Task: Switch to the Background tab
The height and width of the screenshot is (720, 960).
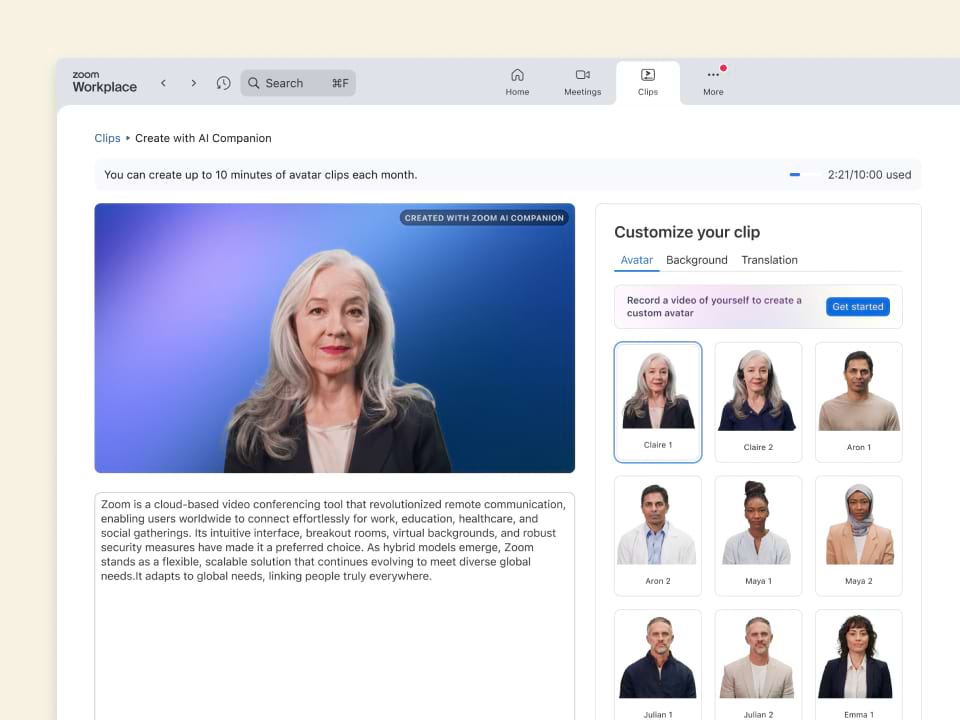Action: [696, 260]
